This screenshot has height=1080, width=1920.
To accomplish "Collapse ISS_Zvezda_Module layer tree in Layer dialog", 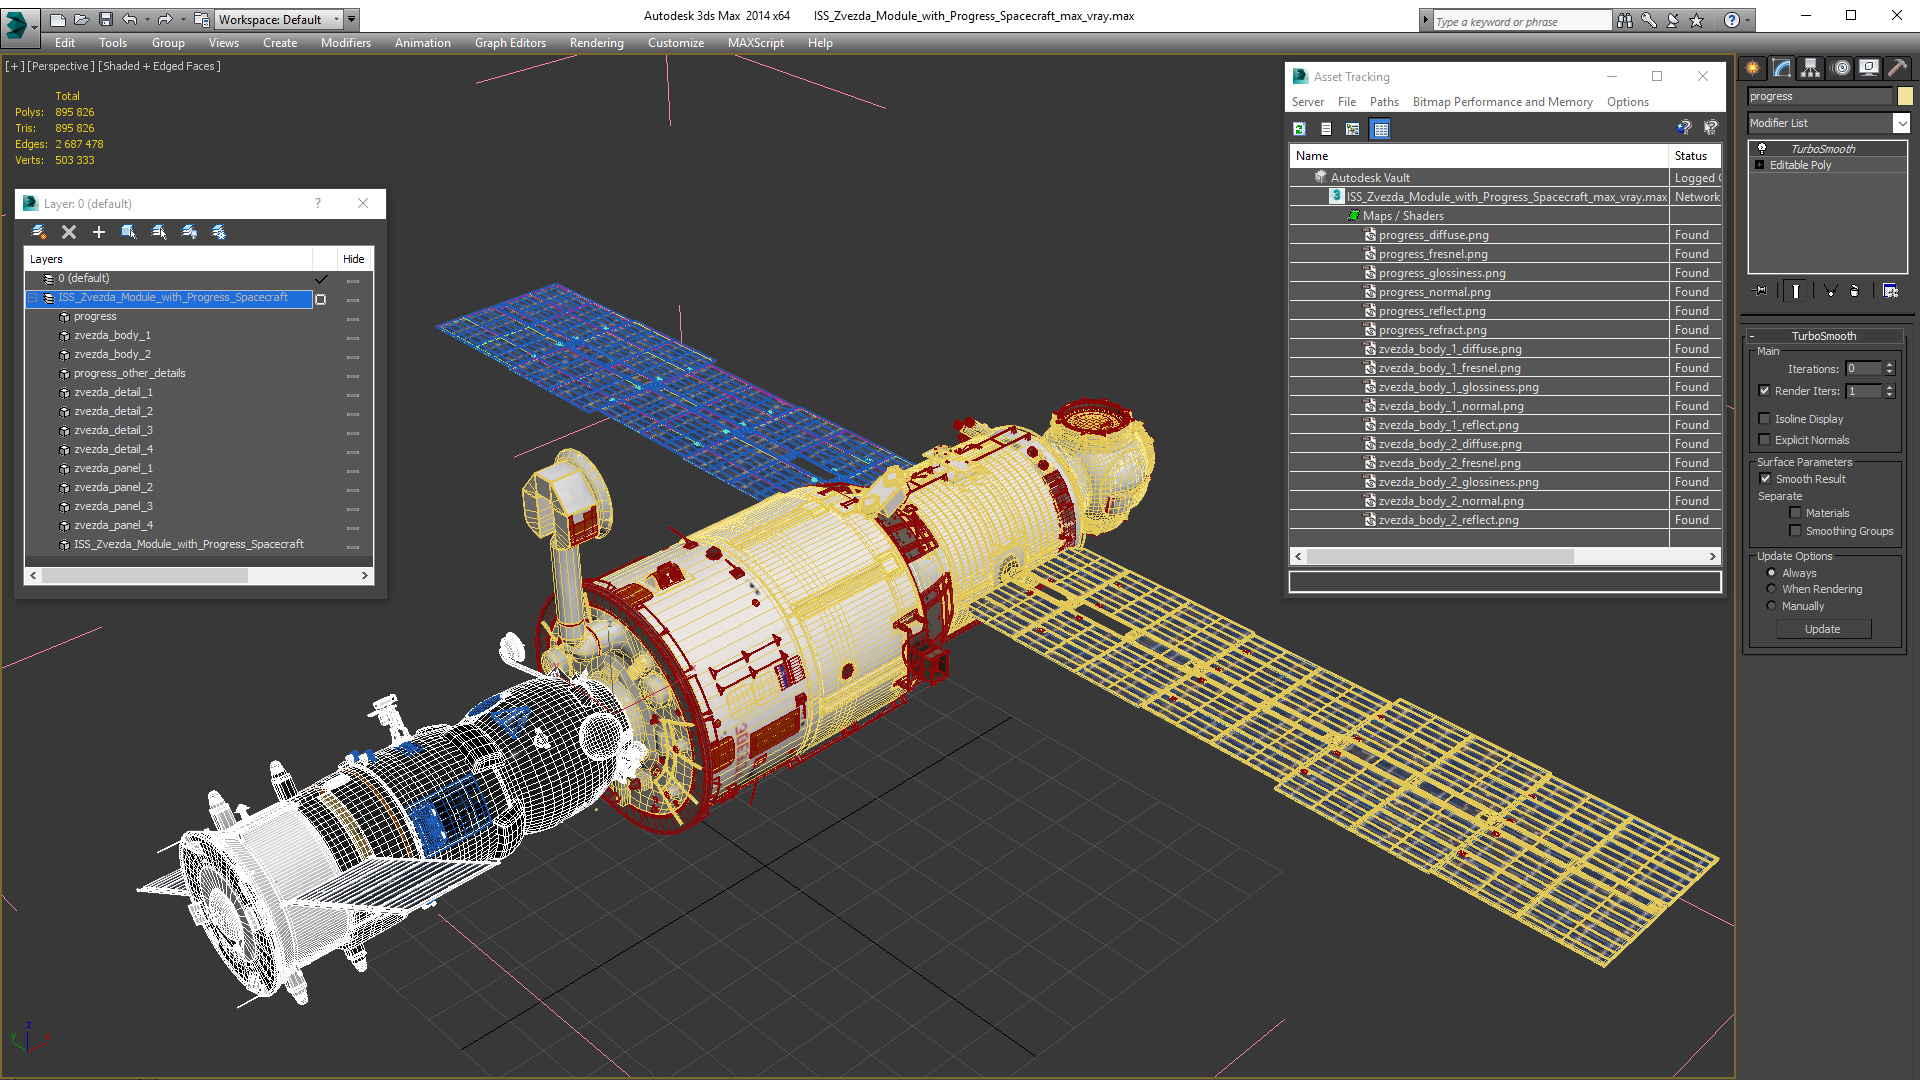I will click(33, 298).
